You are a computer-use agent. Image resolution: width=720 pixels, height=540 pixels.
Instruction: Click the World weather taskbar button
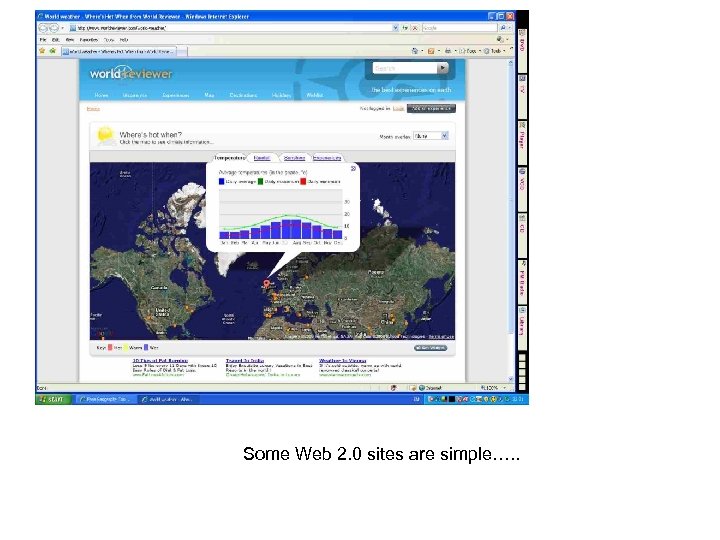169,399
